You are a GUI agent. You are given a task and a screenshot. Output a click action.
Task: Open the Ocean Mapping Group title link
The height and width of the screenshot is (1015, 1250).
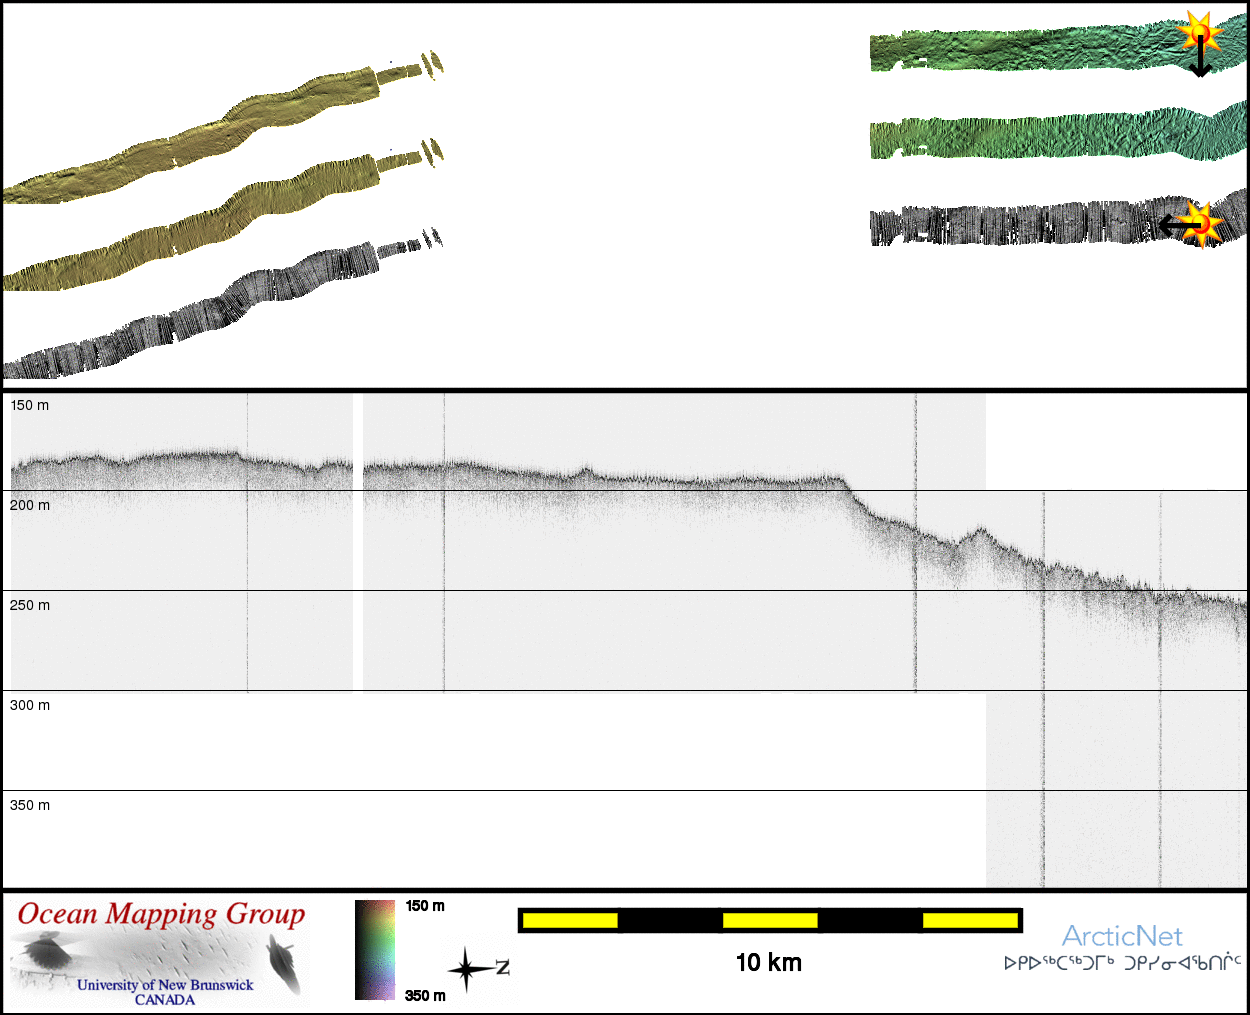[x=161, y=914]
